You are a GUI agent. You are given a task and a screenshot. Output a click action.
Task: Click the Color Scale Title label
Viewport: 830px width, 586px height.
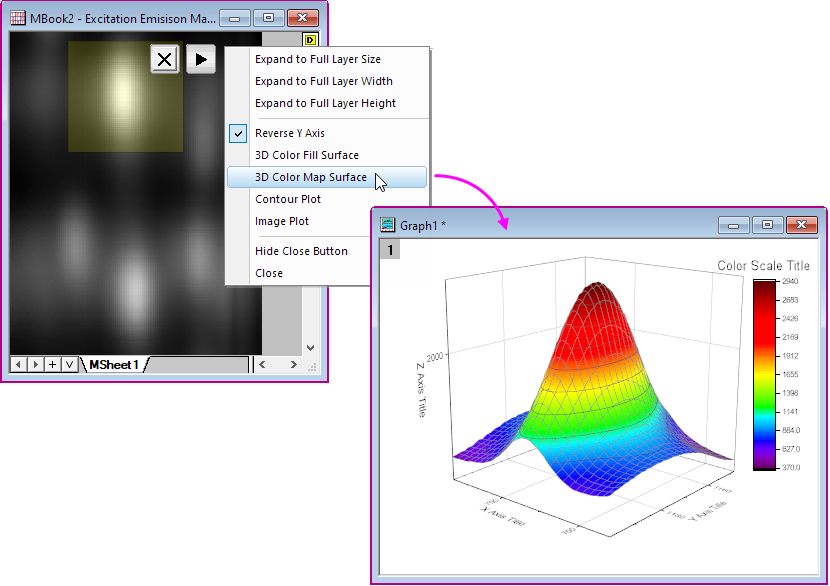763,266
